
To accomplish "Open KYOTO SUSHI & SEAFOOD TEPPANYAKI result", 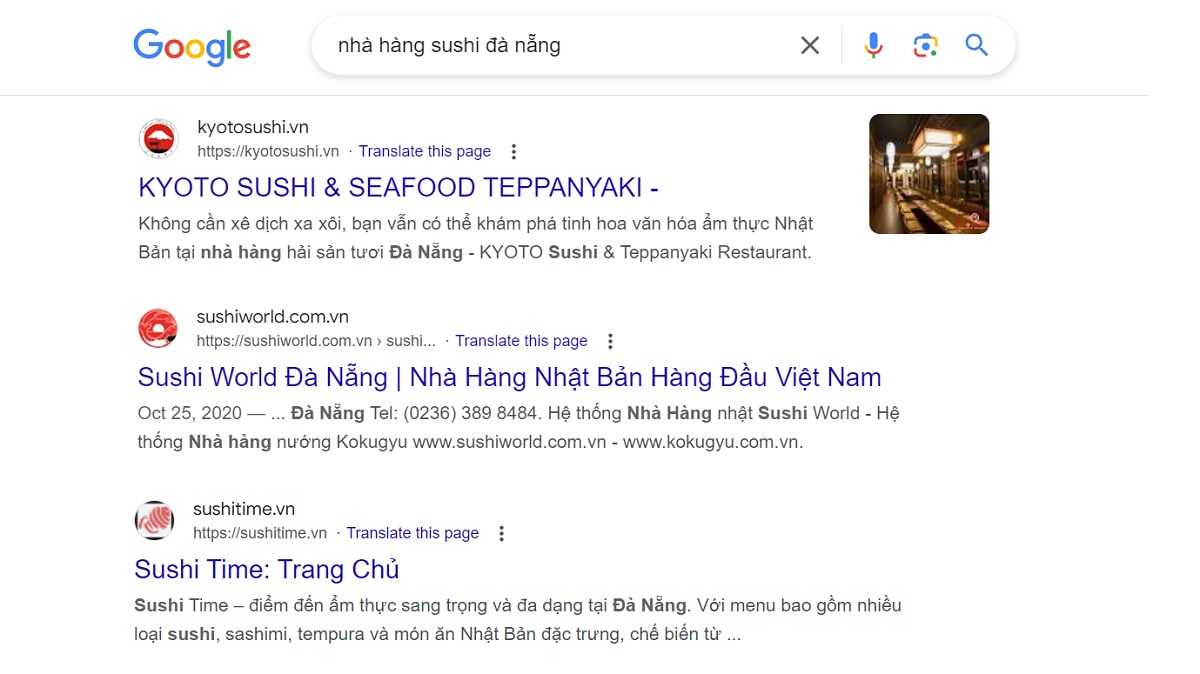I will pos(398,187).
